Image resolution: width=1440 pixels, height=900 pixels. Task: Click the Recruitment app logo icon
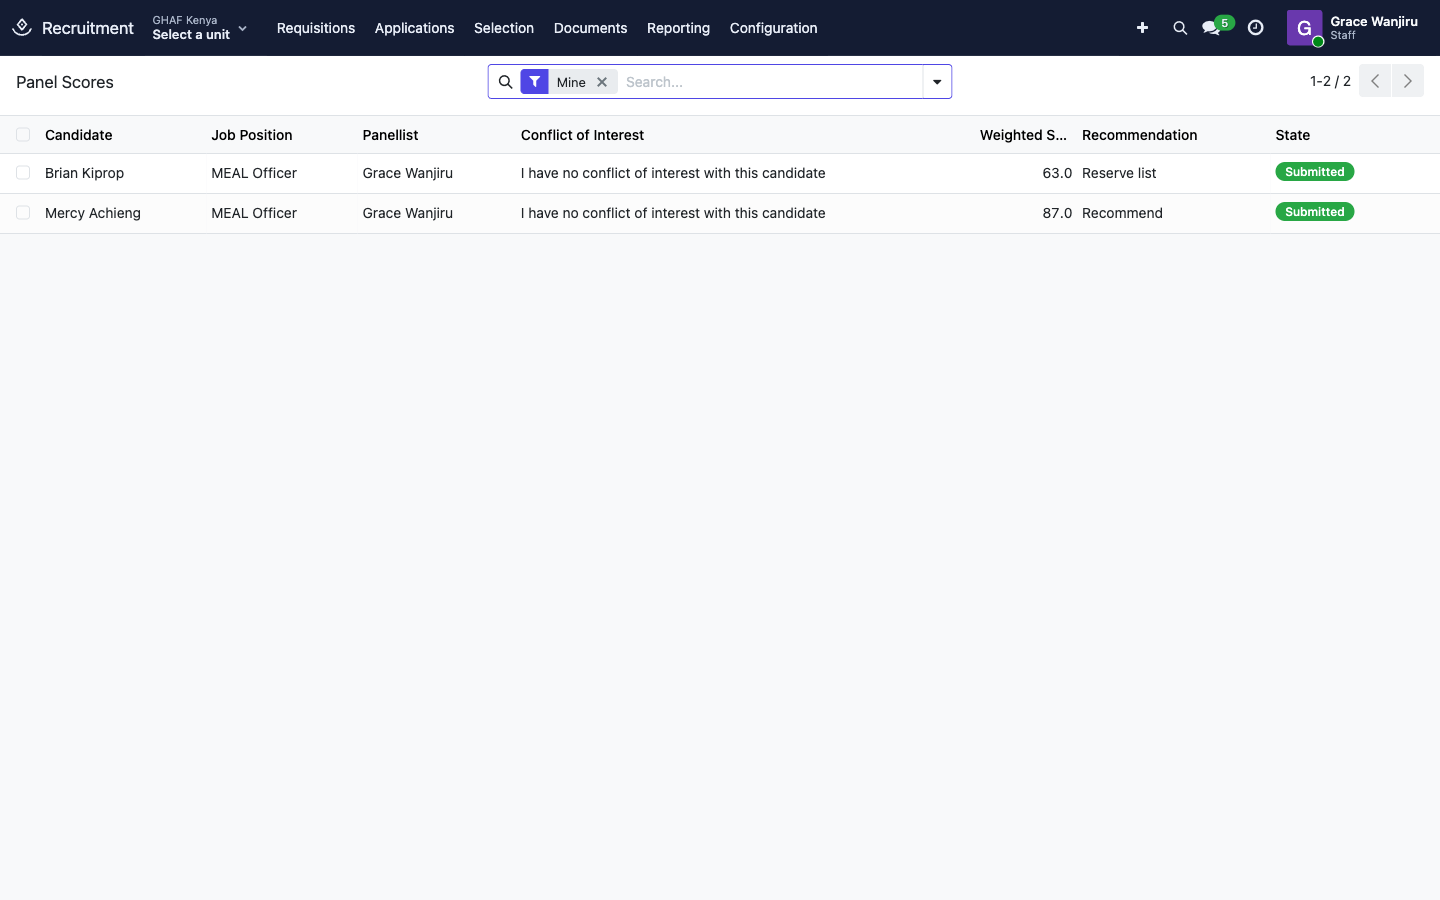coord(22,27)
